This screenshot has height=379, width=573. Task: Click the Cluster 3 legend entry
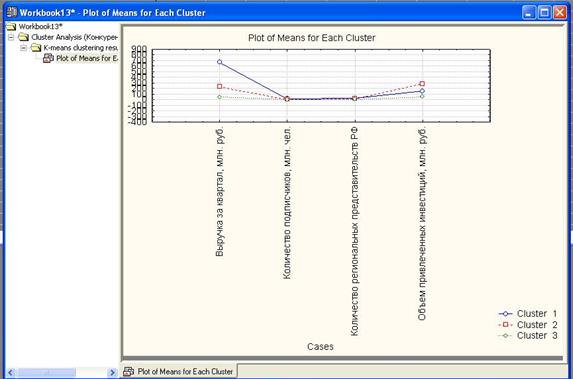(x=528, y=335)
